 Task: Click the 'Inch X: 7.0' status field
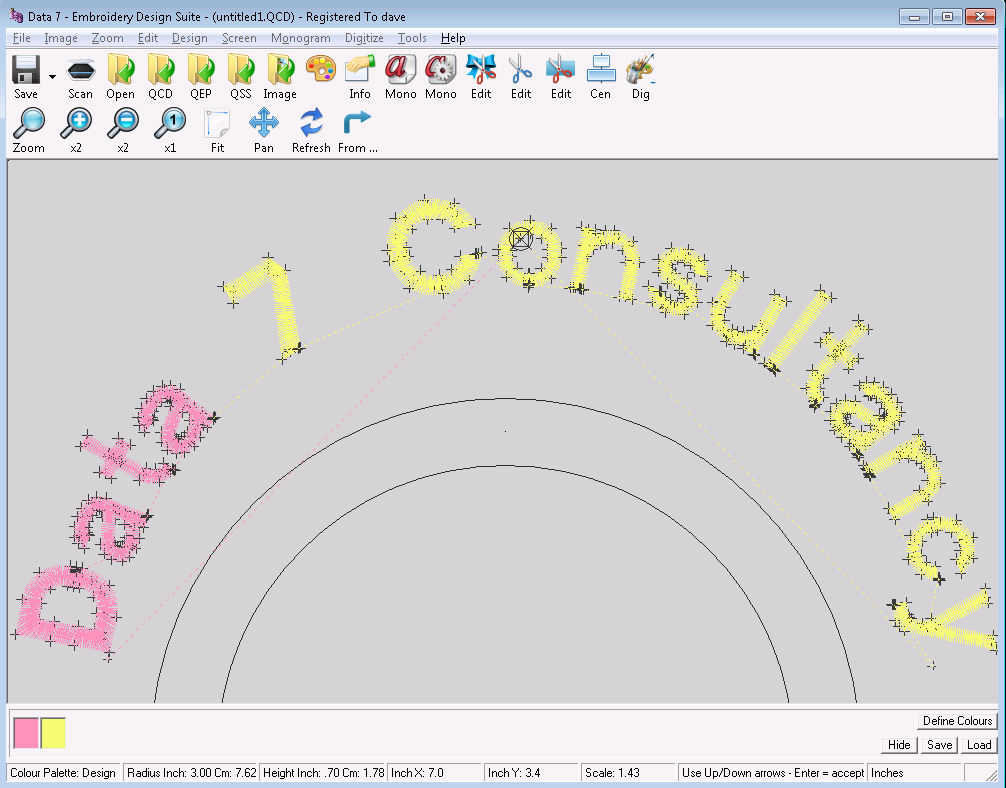pos(435,773)
